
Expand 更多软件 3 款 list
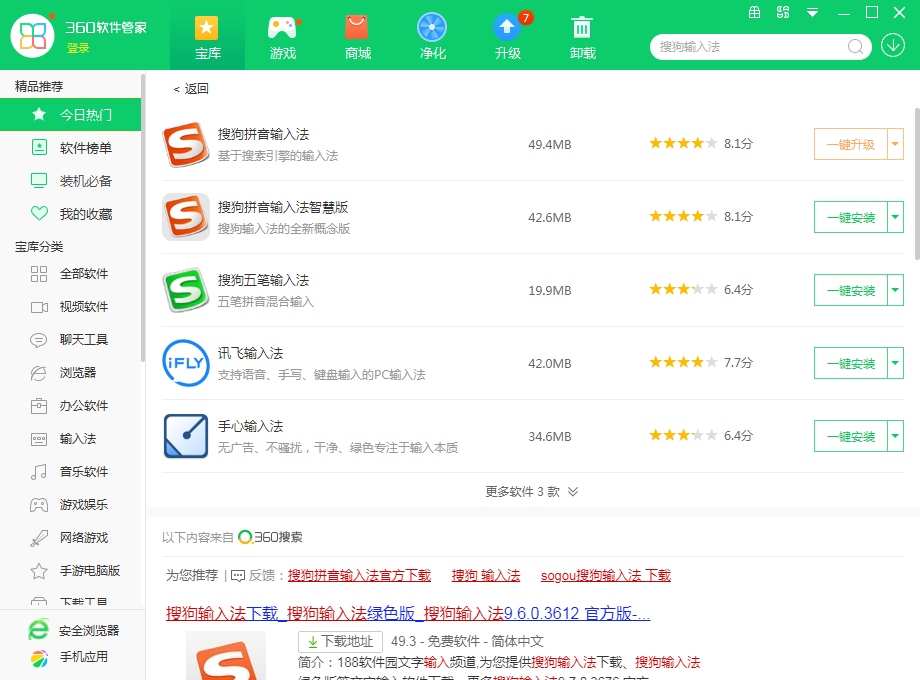(x=532, y=492)
